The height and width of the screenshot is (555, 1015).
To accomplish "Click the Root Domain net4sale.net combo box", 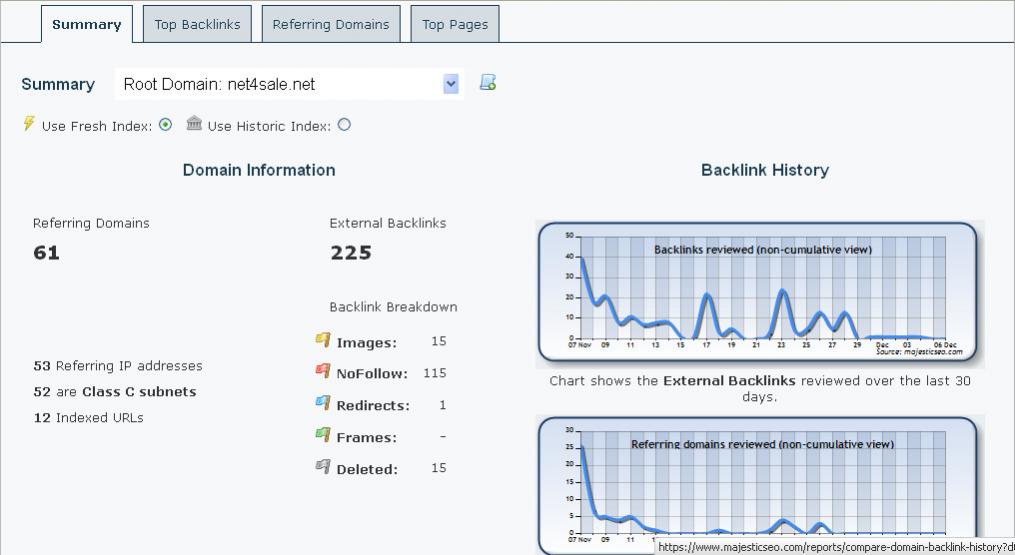I will pyautogui.click(x=289, y=84).
